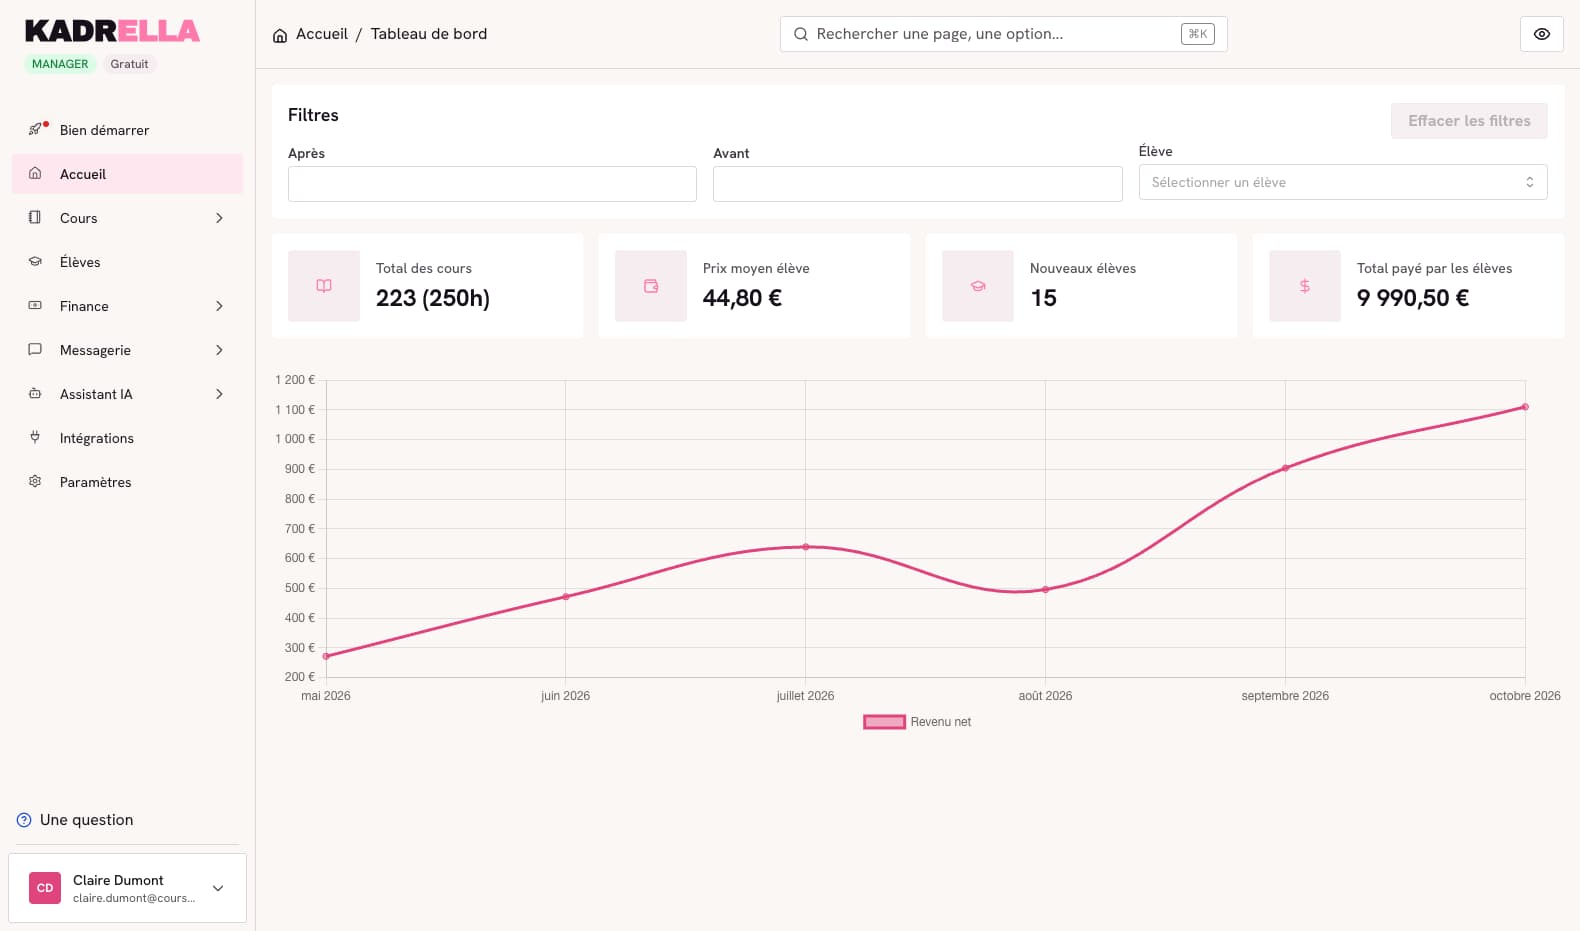Expand the Assistant IA submenu chevron

[219, 394]
